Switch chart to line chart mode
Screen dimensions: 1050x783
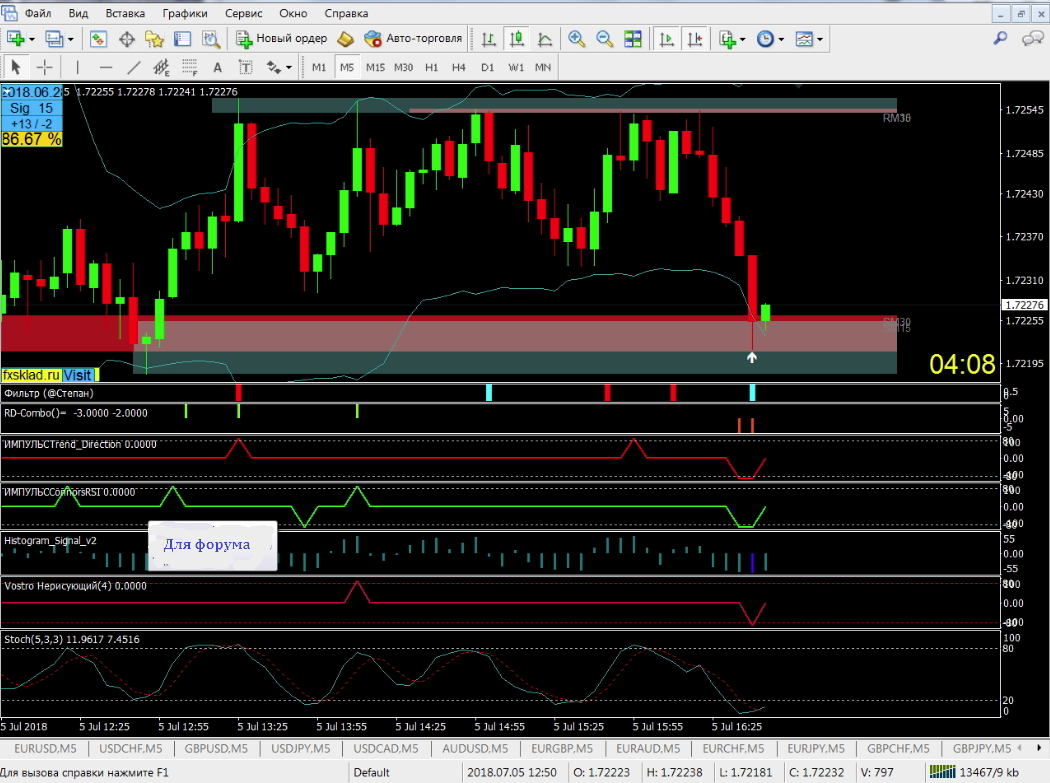545,39
